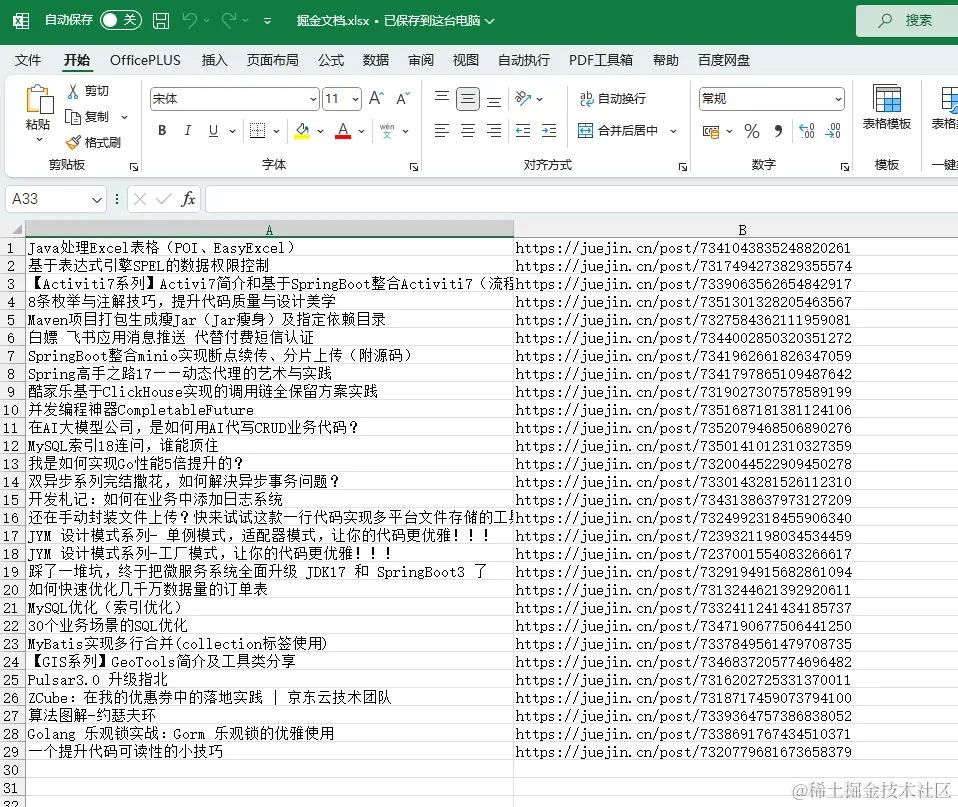Image resolution: width=958 pixels, height=807 pixels.
Task: Click the decrease decimal icon
Action: tap(833, 131)
